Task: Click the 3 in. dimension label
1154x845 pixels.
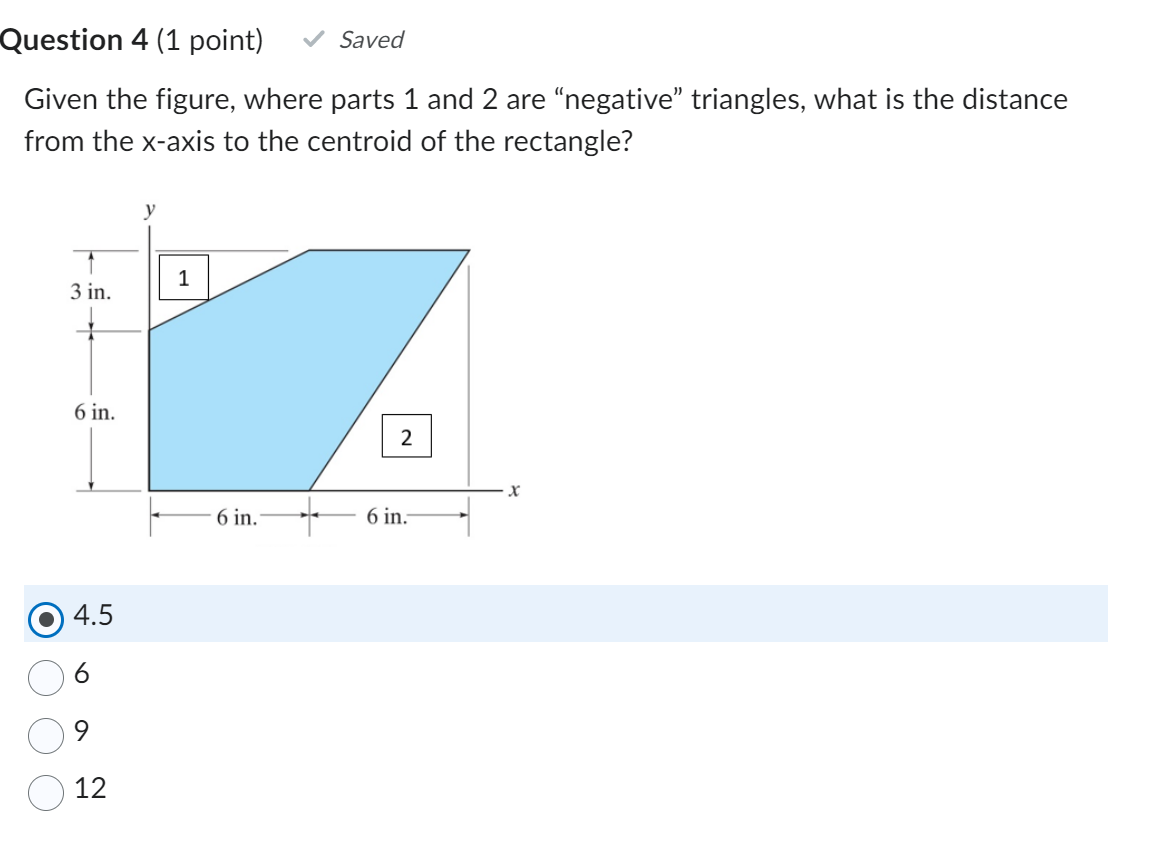Action: click(88, 293)
